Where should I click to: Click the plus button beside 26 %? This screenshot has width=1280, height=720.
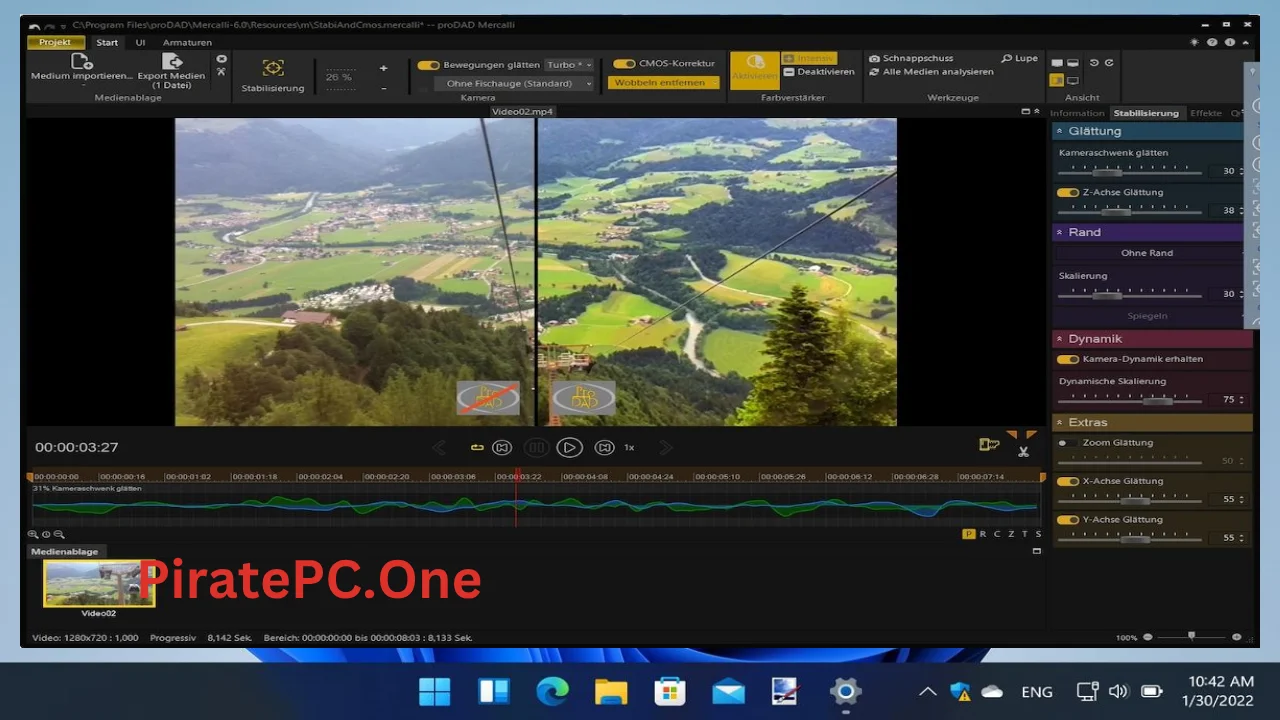pos(383,68)
